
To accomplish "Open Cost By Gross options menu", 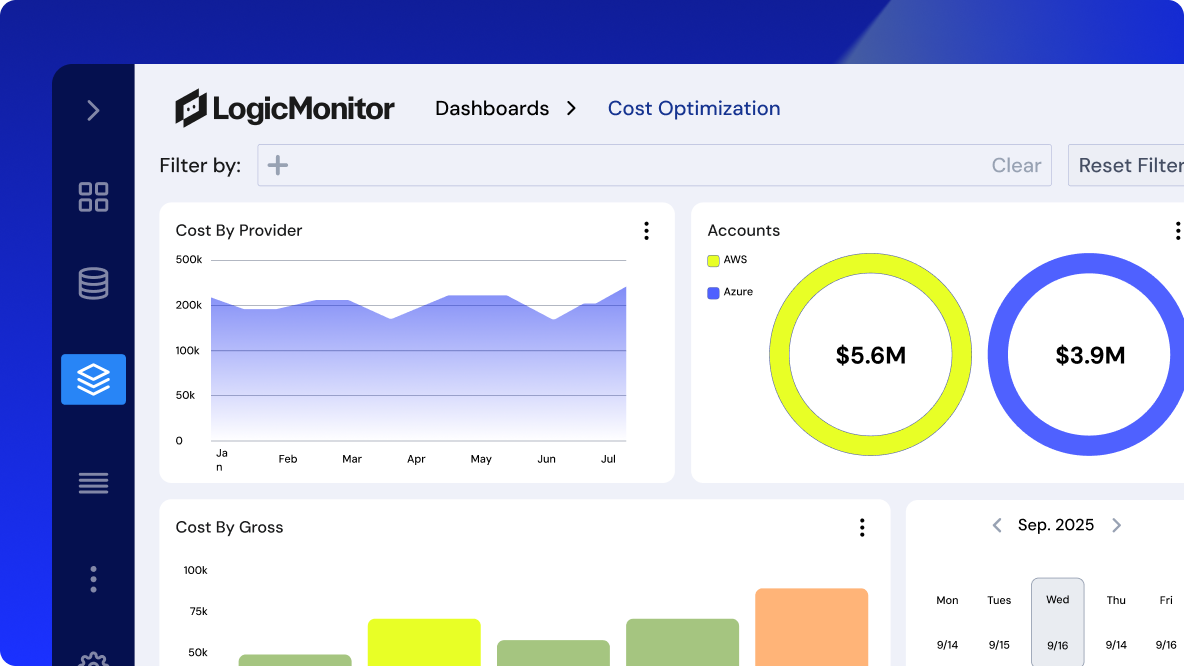I will pyautogui.click(x=862, y=528).
